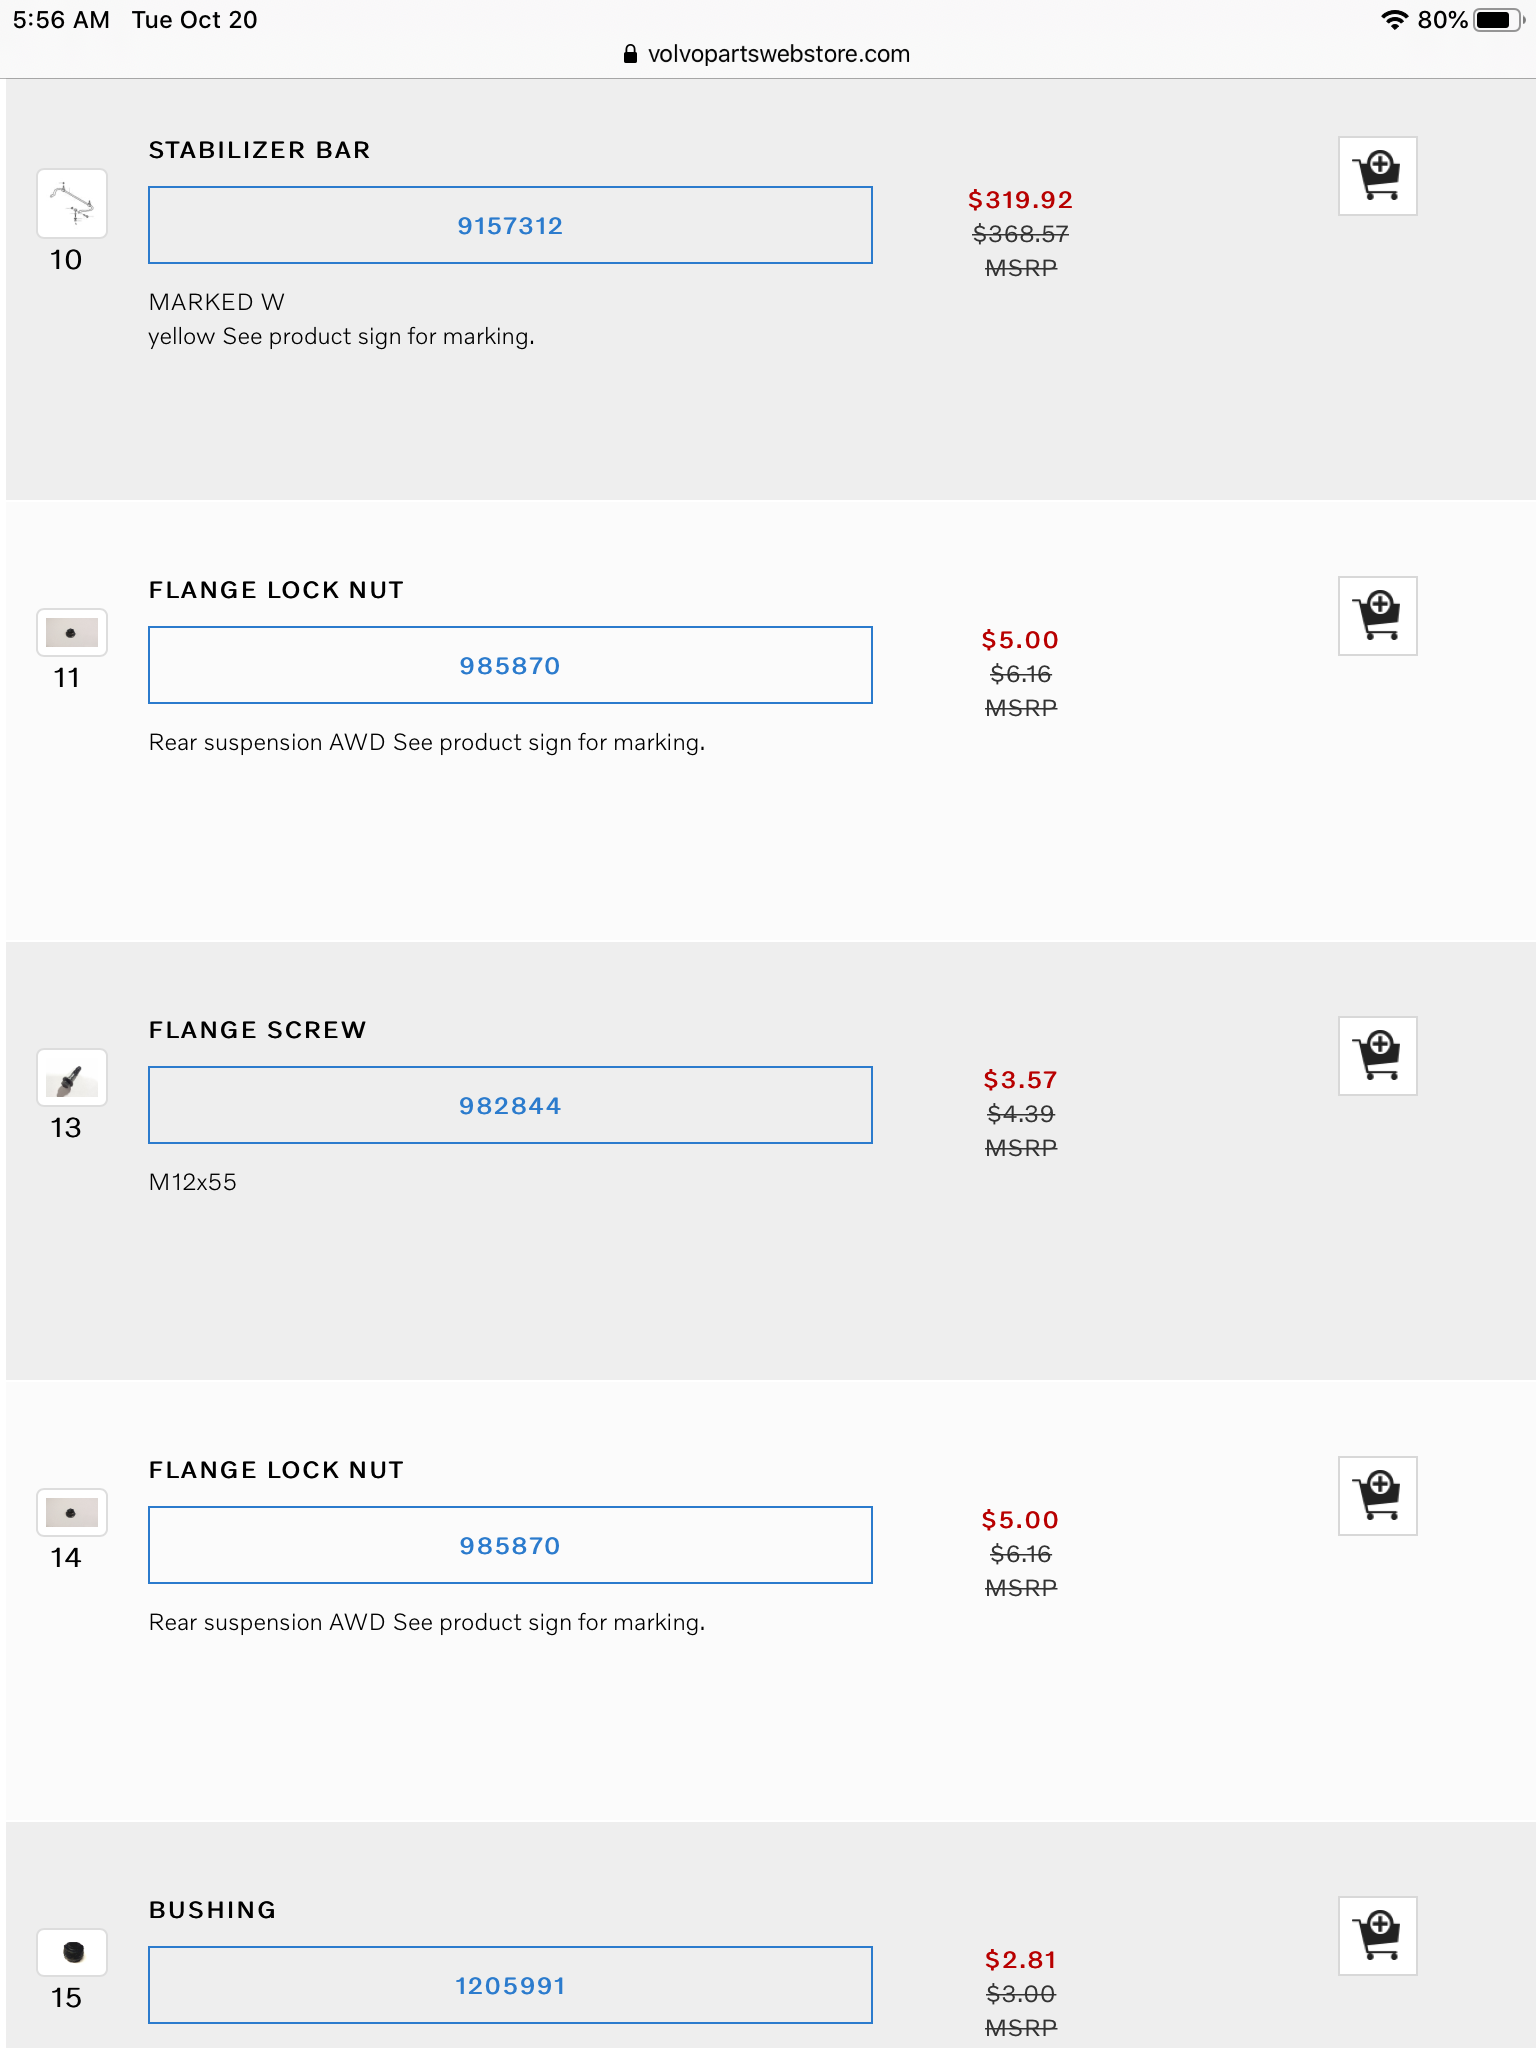
Task: Tap the Wi-Fi status icon
Action: (x=1393, y=20)
